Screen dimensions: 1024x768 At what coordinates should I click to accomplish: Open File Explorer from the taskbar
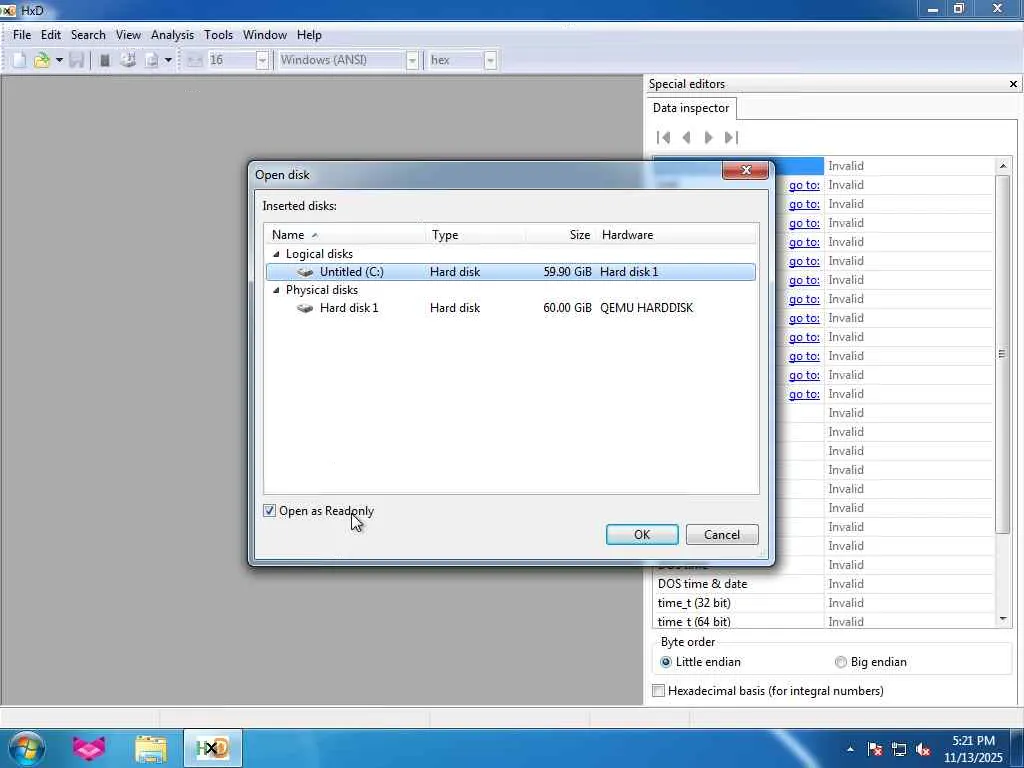[150, 748]
